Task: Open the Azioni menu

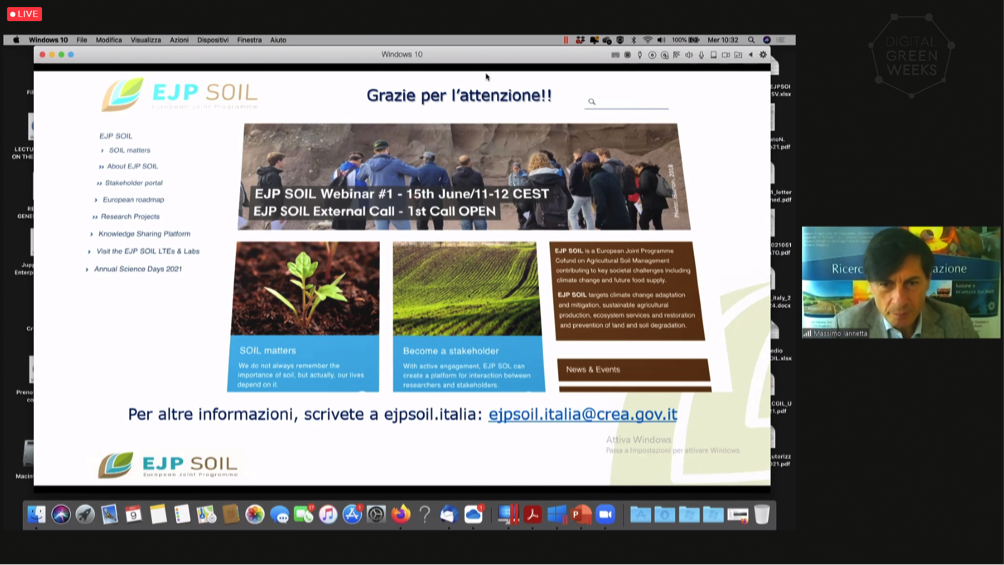Action: [x=179, y=40]
